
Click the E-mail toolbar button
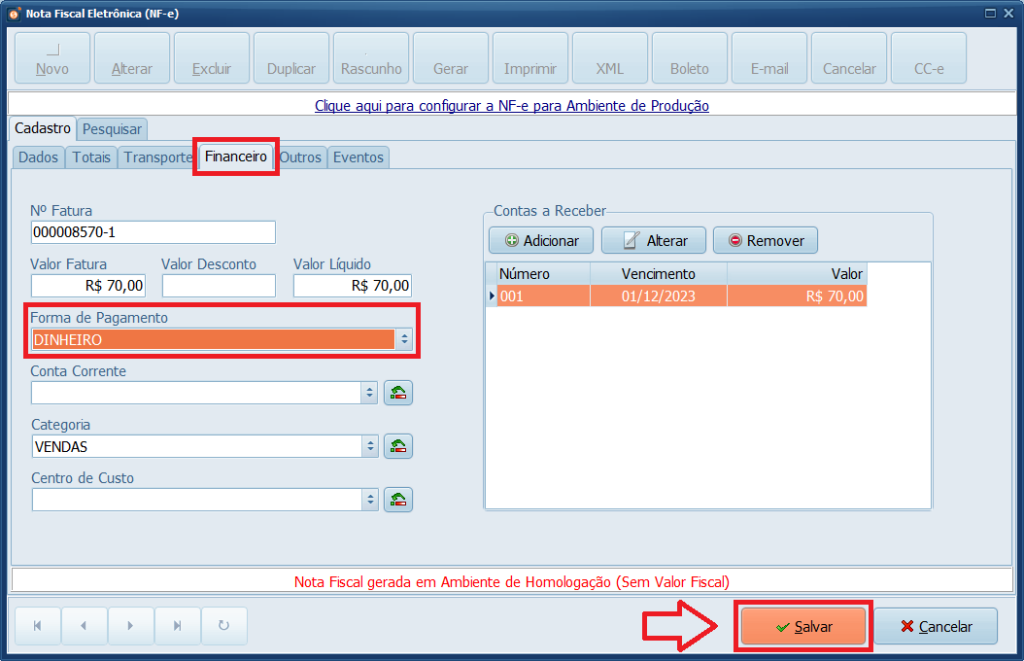click(x=769, y=58)
